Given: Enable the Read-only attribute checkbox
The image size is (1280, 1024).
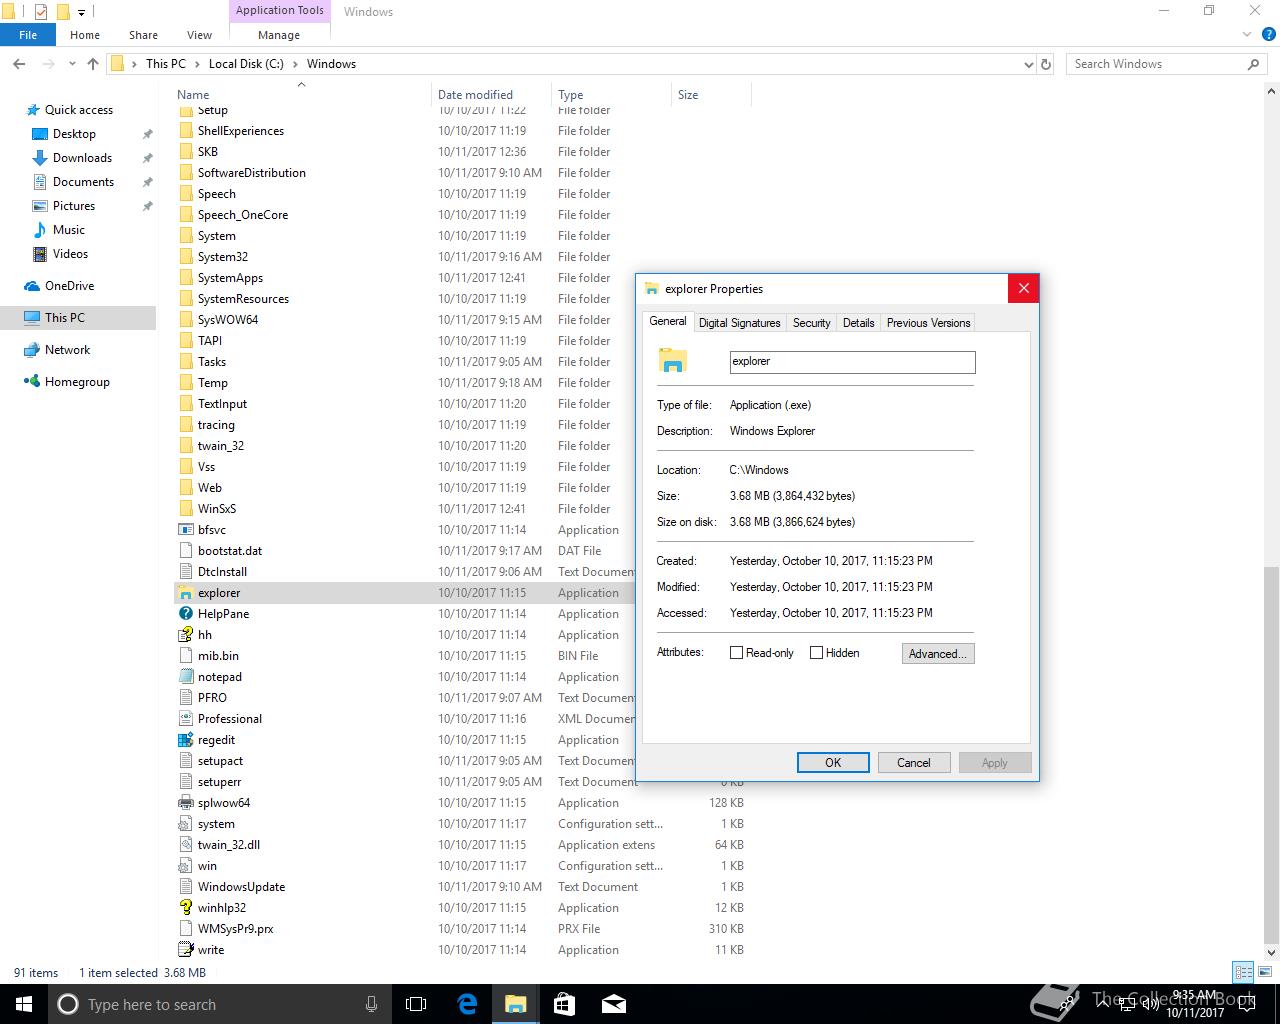Looking at the screenshot, I should 737,653.
